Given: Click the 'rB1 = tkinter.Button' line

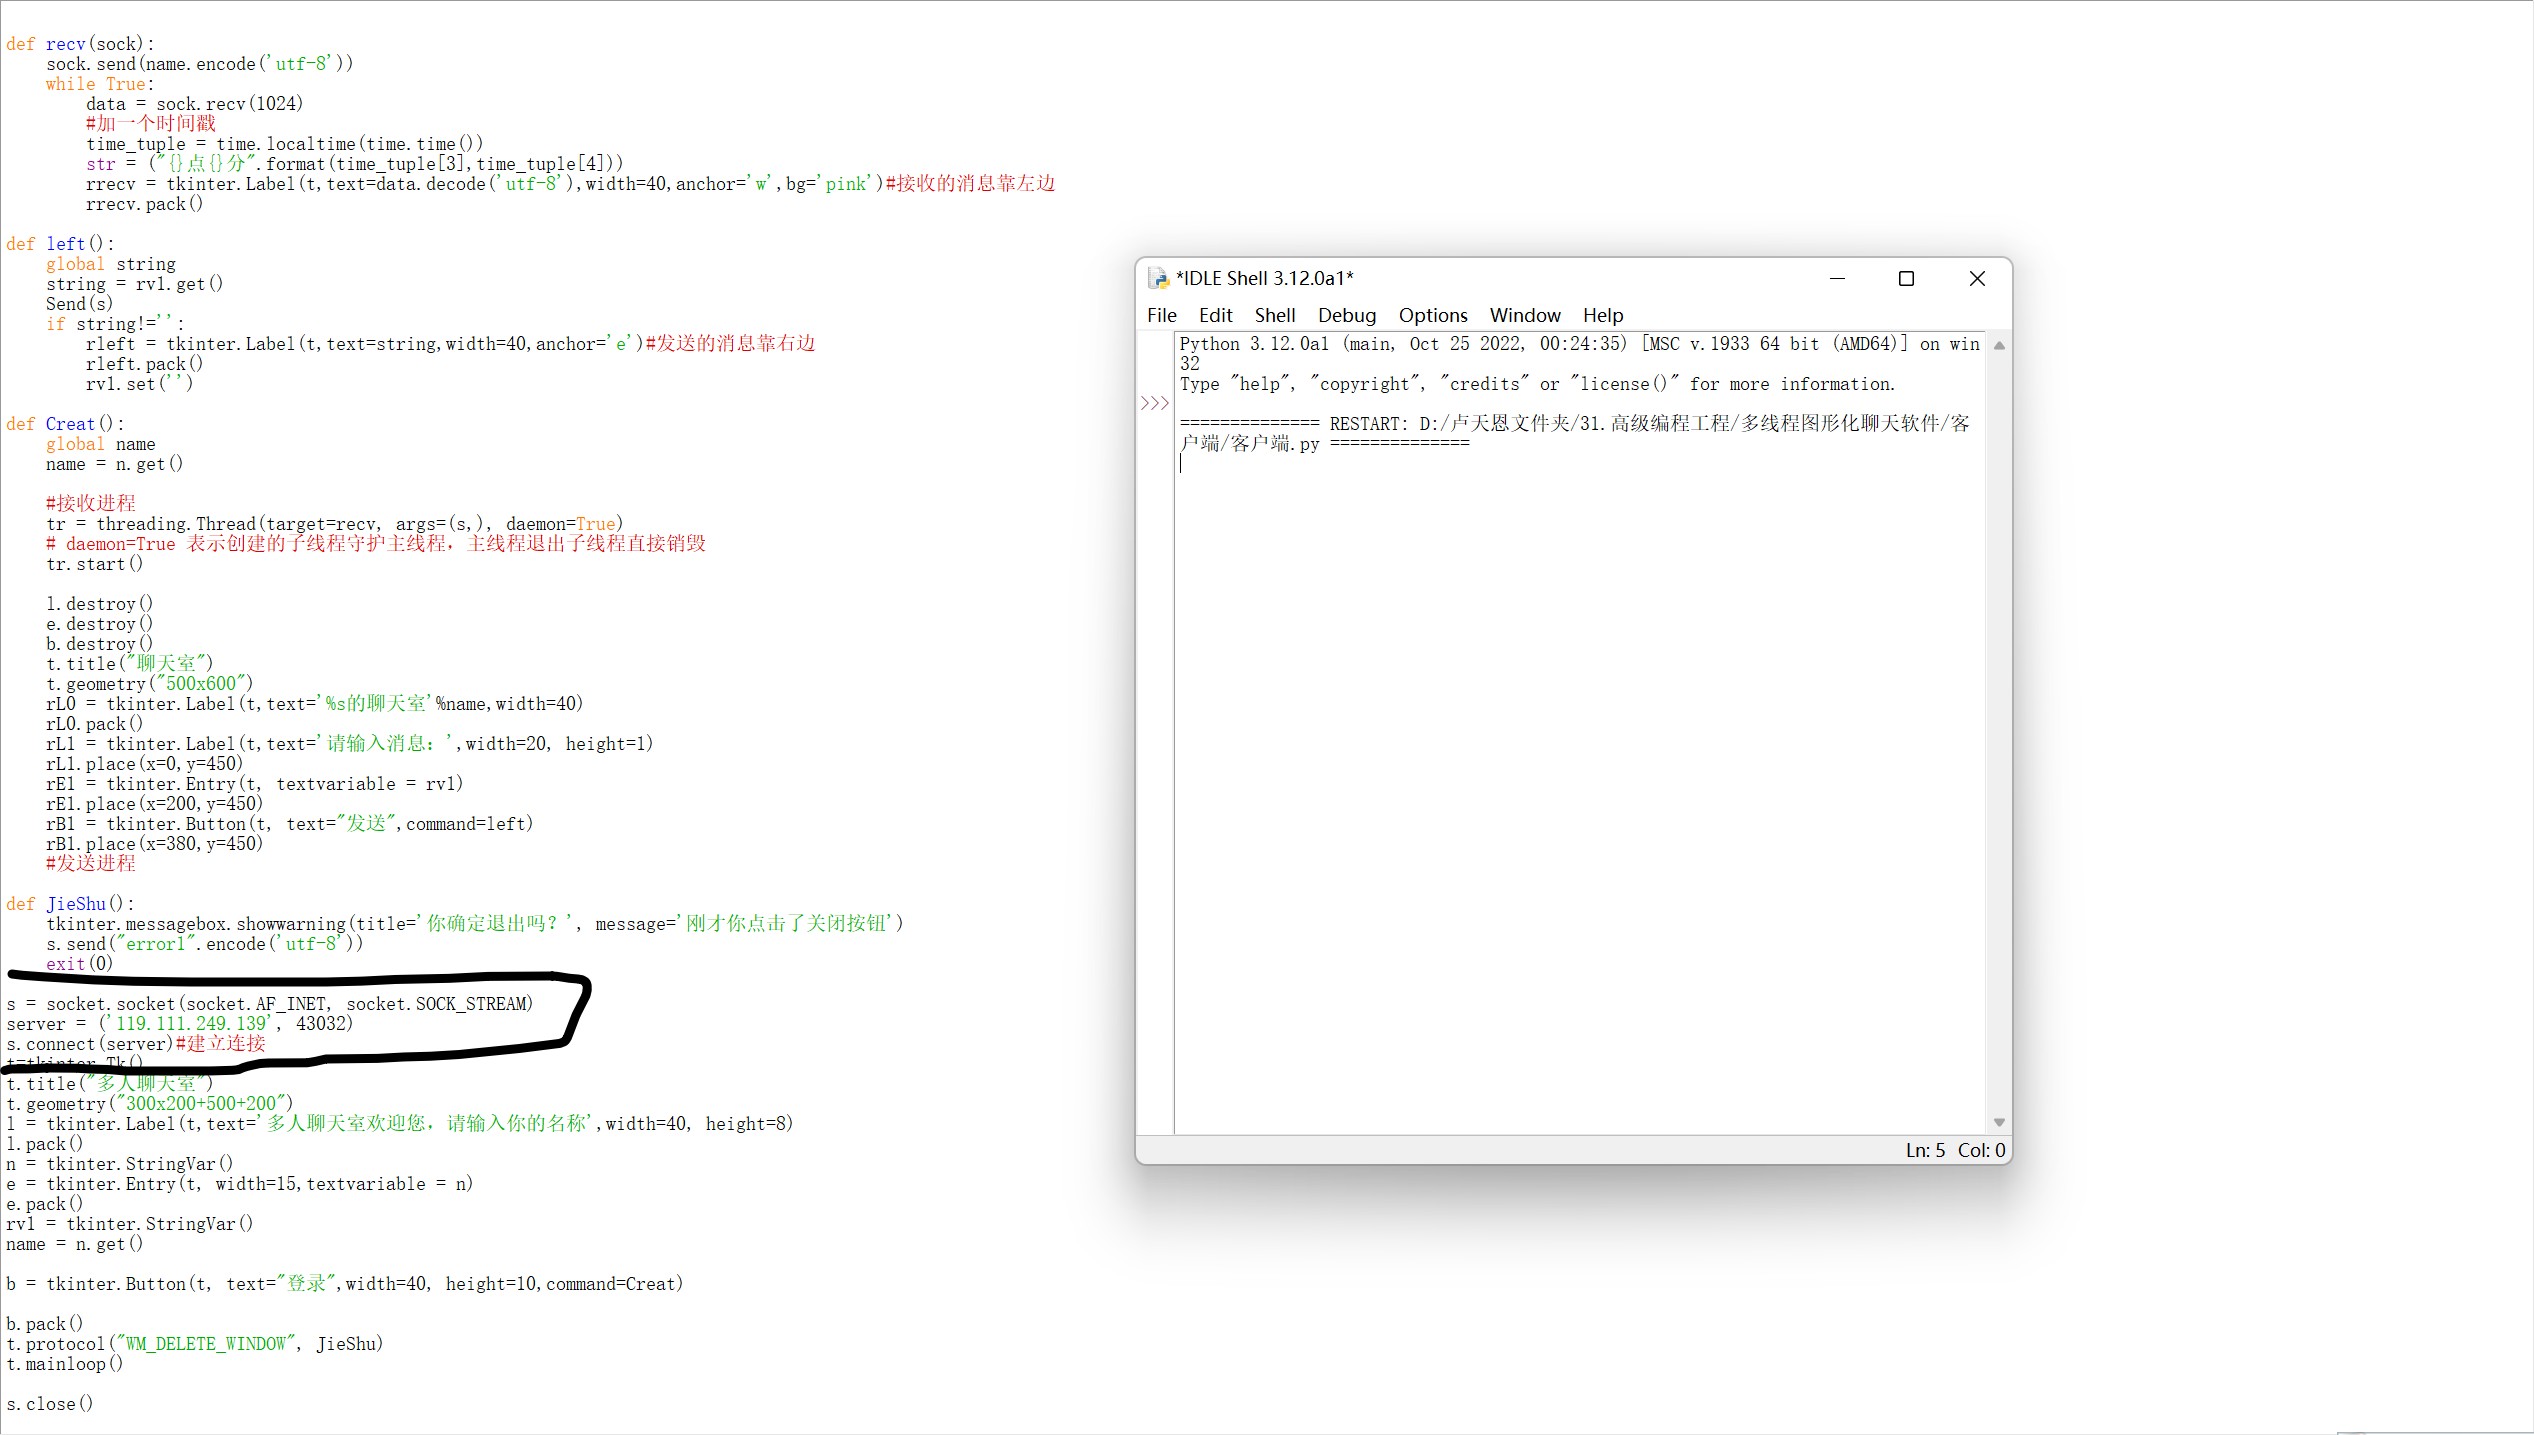Looking at the screenshot, I should tap(289, 824).
